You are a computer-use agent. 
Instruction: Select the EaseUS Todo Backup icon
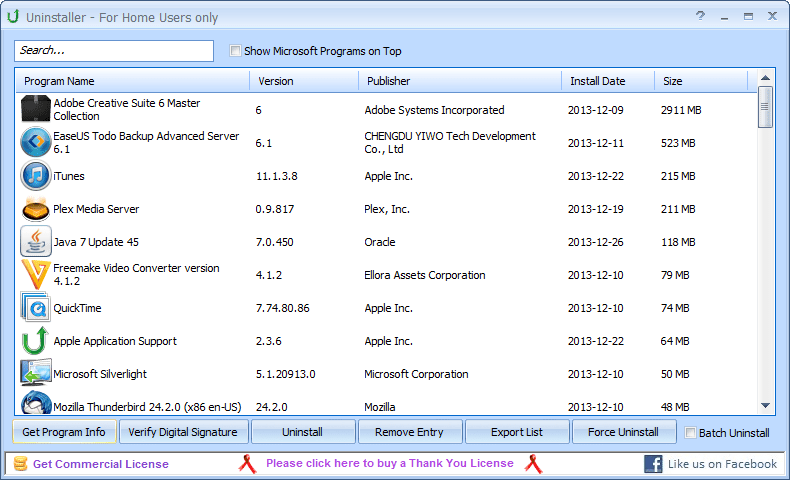click(x=35, y=143)
